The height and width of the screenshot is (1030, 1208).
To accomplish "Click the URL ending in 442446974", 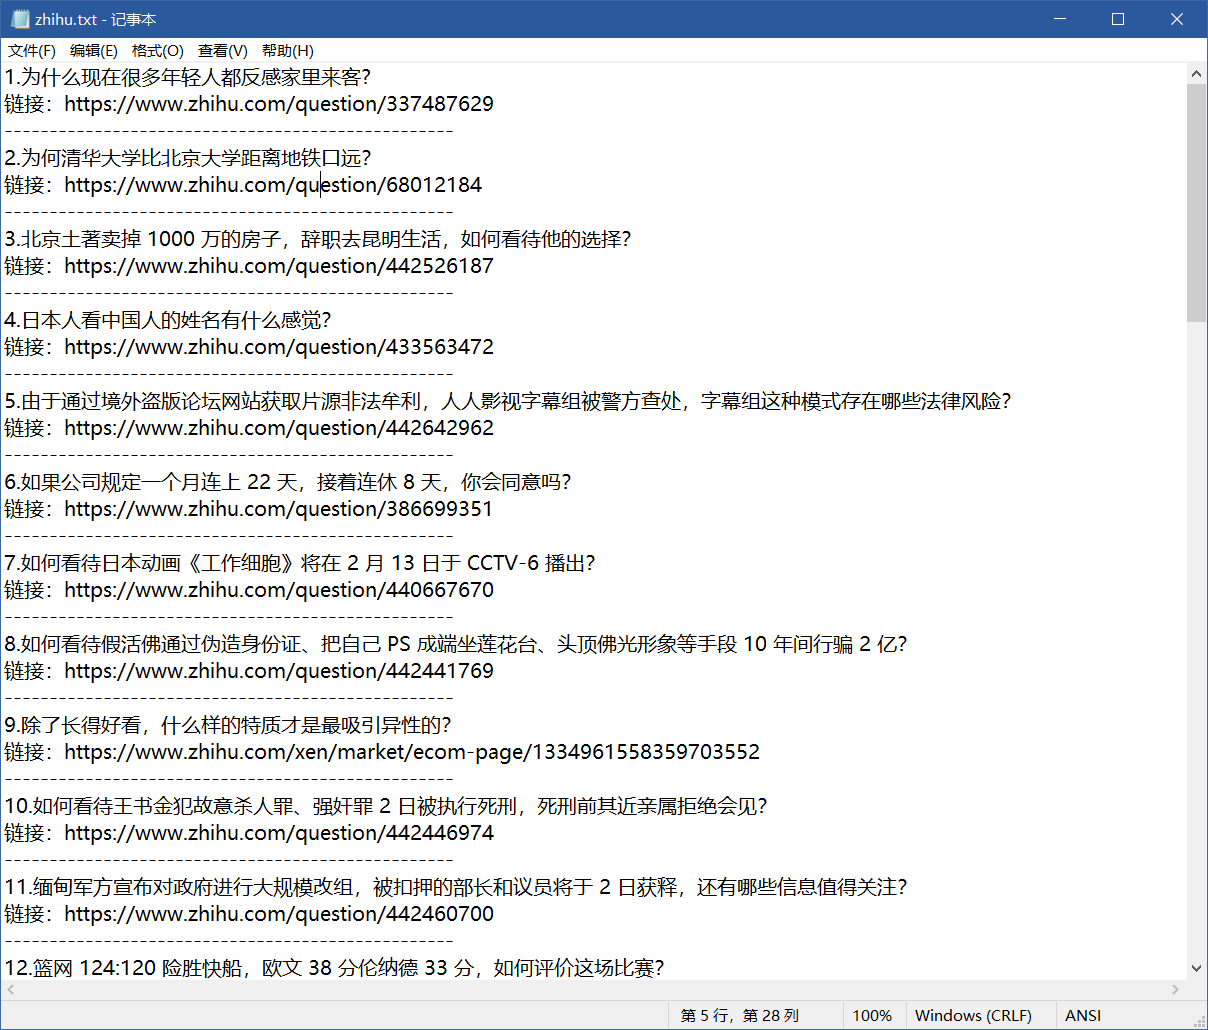I will (x=279, y=833).
